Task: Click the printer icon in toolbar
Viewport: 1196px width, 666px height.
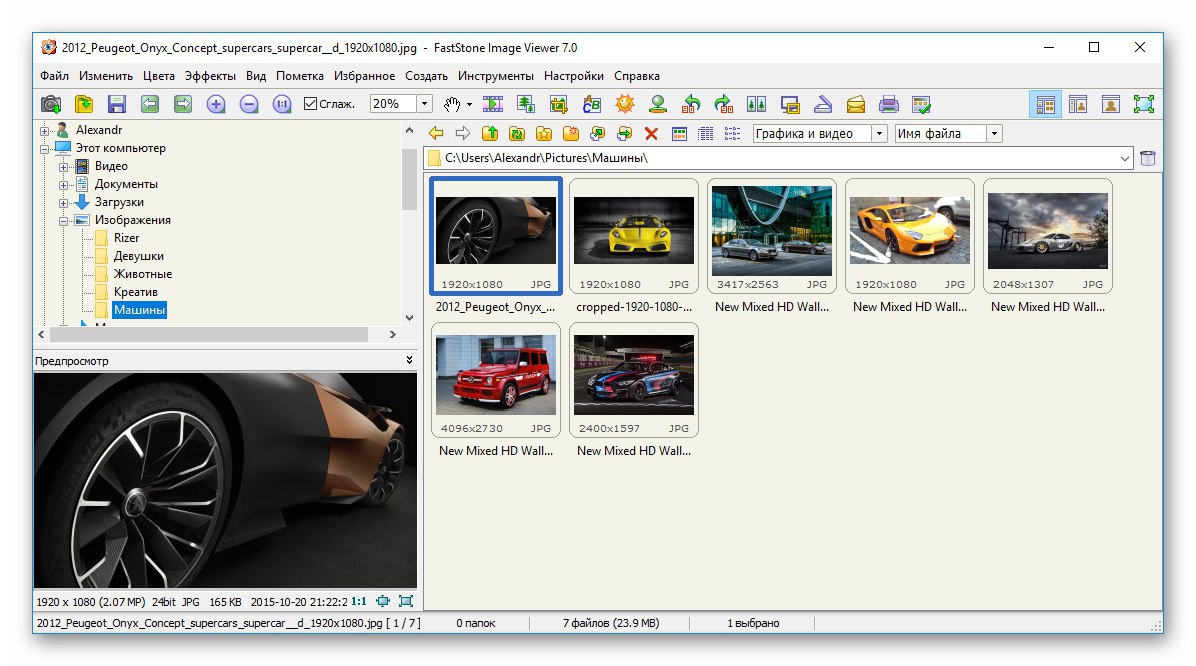Action: 888,104
